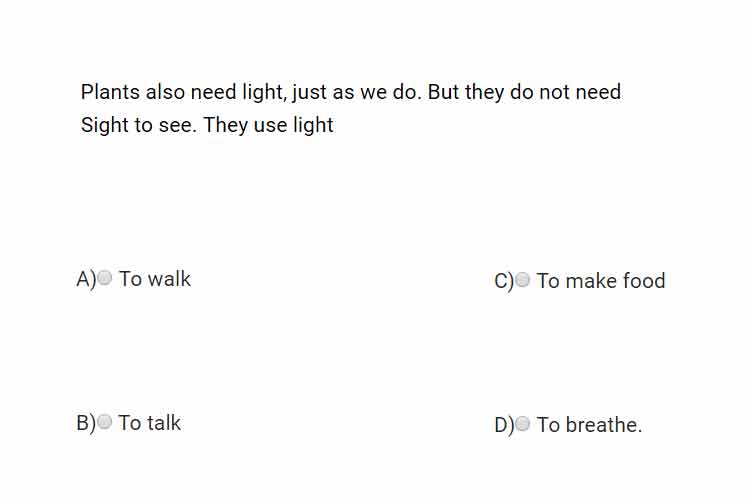Select the radio button for option A
Image resolution: width=750 pixels, height=500 pixels.
point(104,278)
